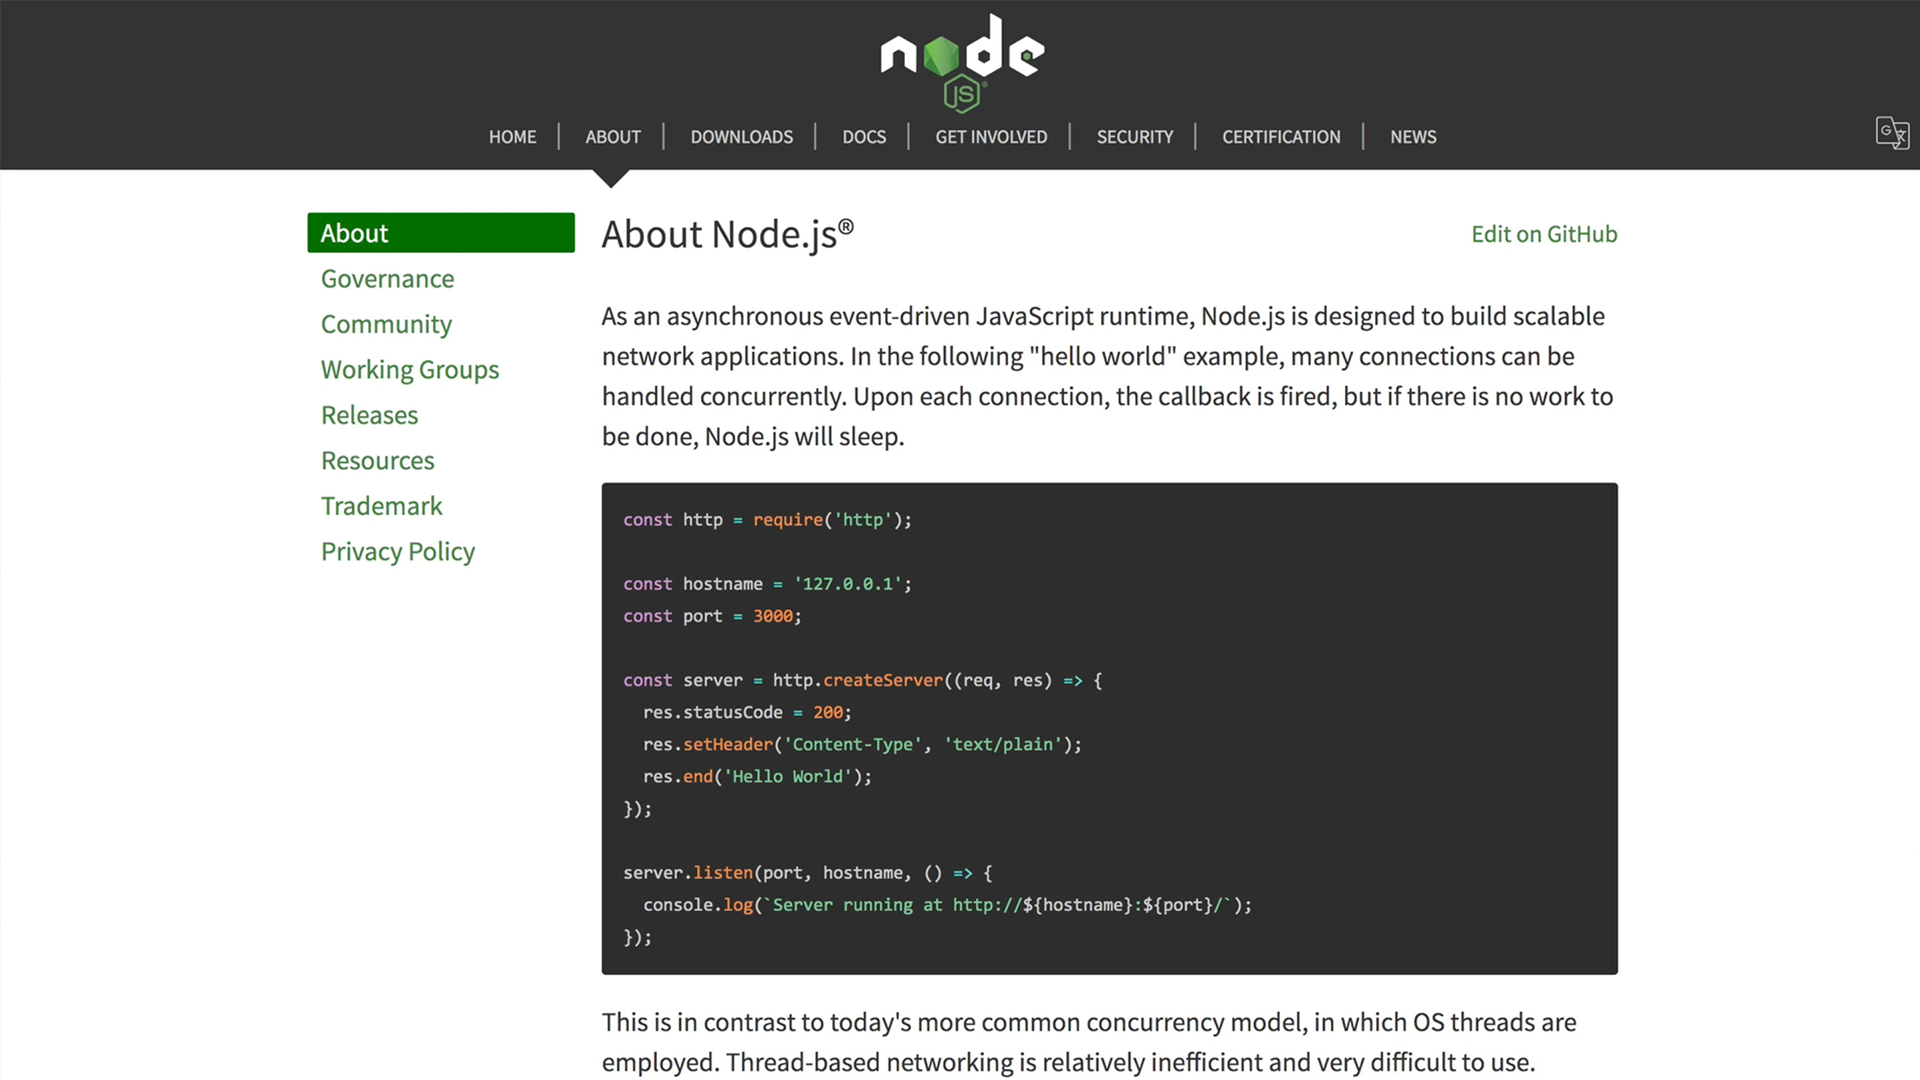Open the ABOUT navigation item

[613, 137]
